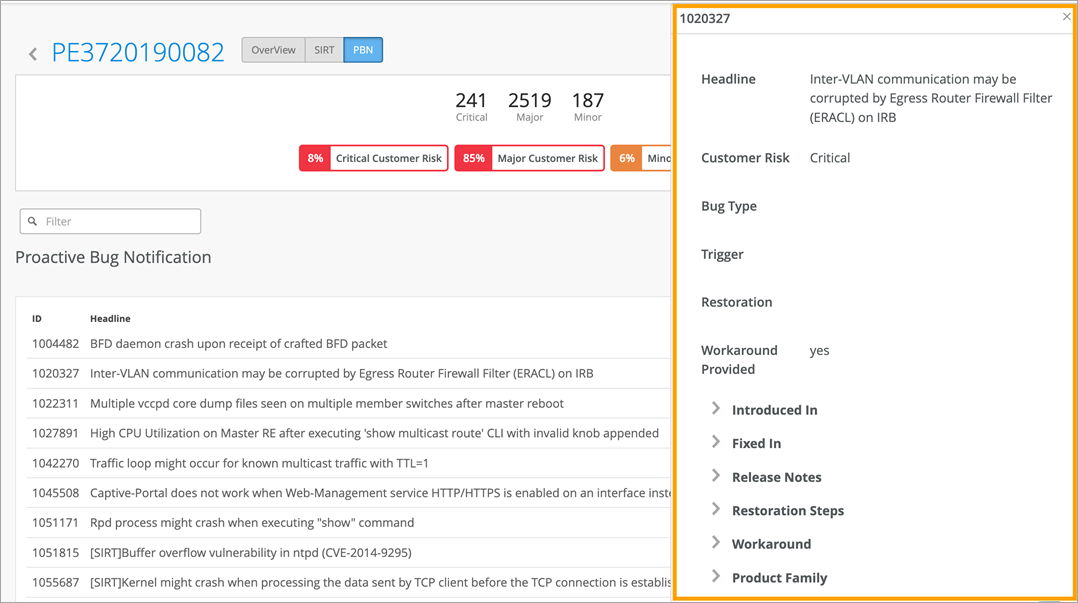Expand the Restoration Steps section

coord(716,509)
